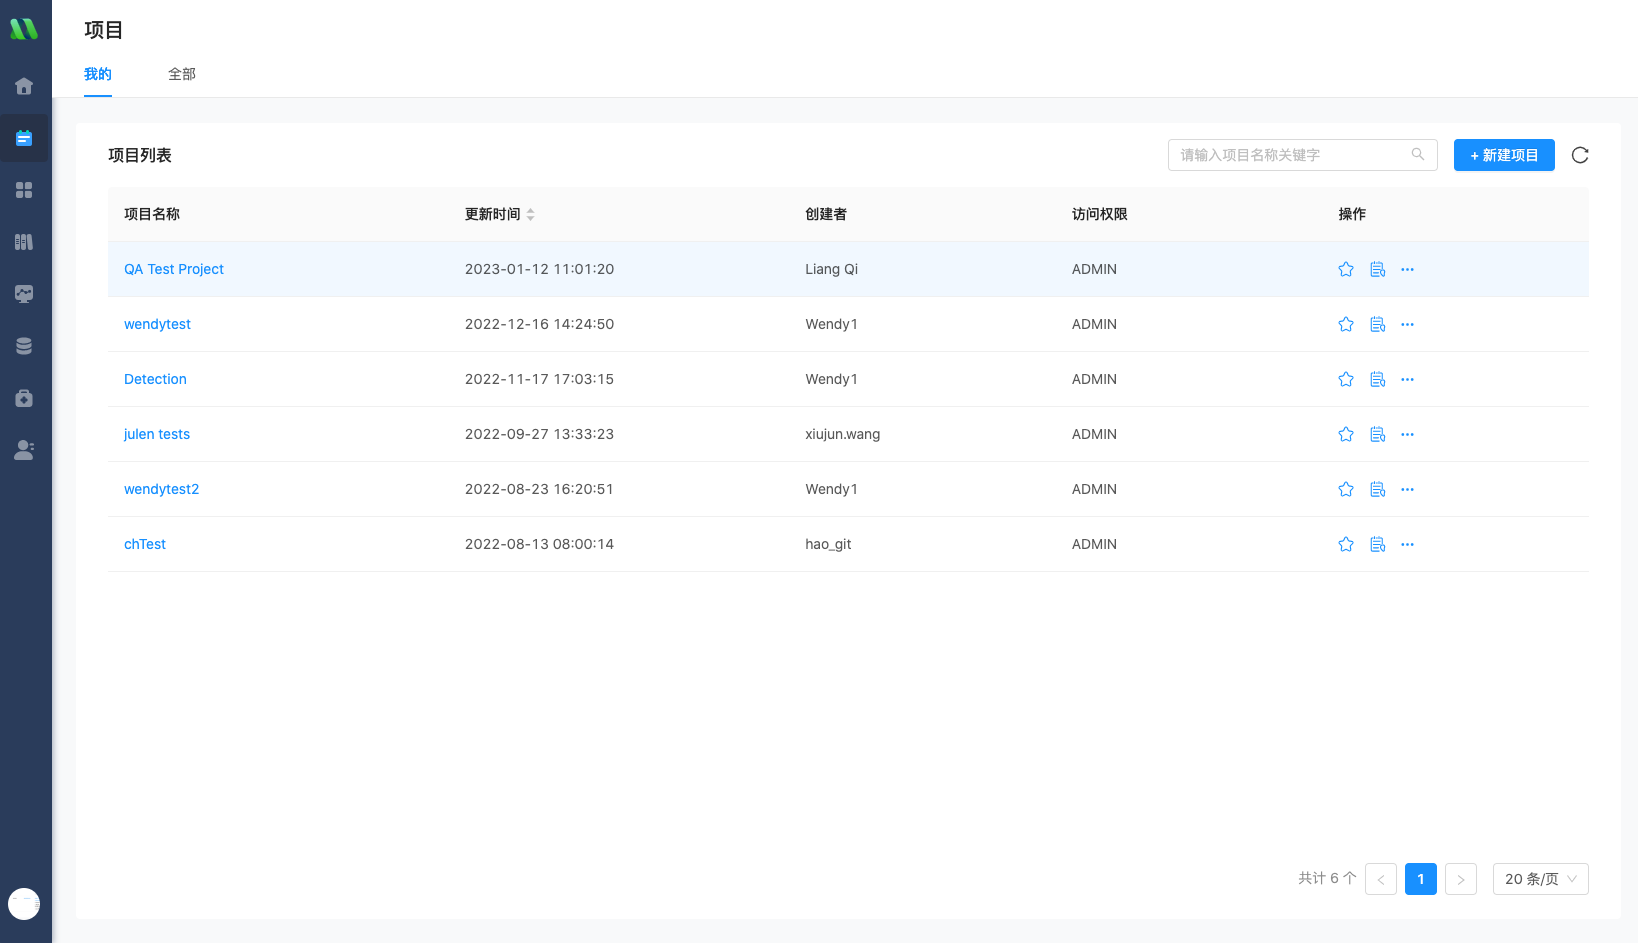Click the four-squares grid icon in sidebar
Screen dimensions: 1638x943
[x=24, y=190]
